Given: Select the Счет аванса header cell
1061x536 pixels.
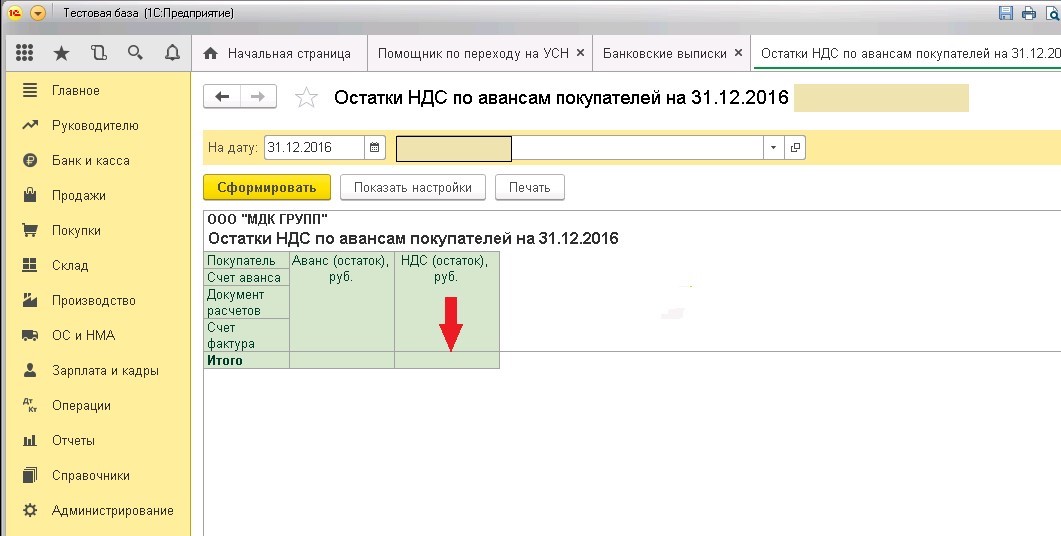Looking at the screenshot, I should [246, 277].
